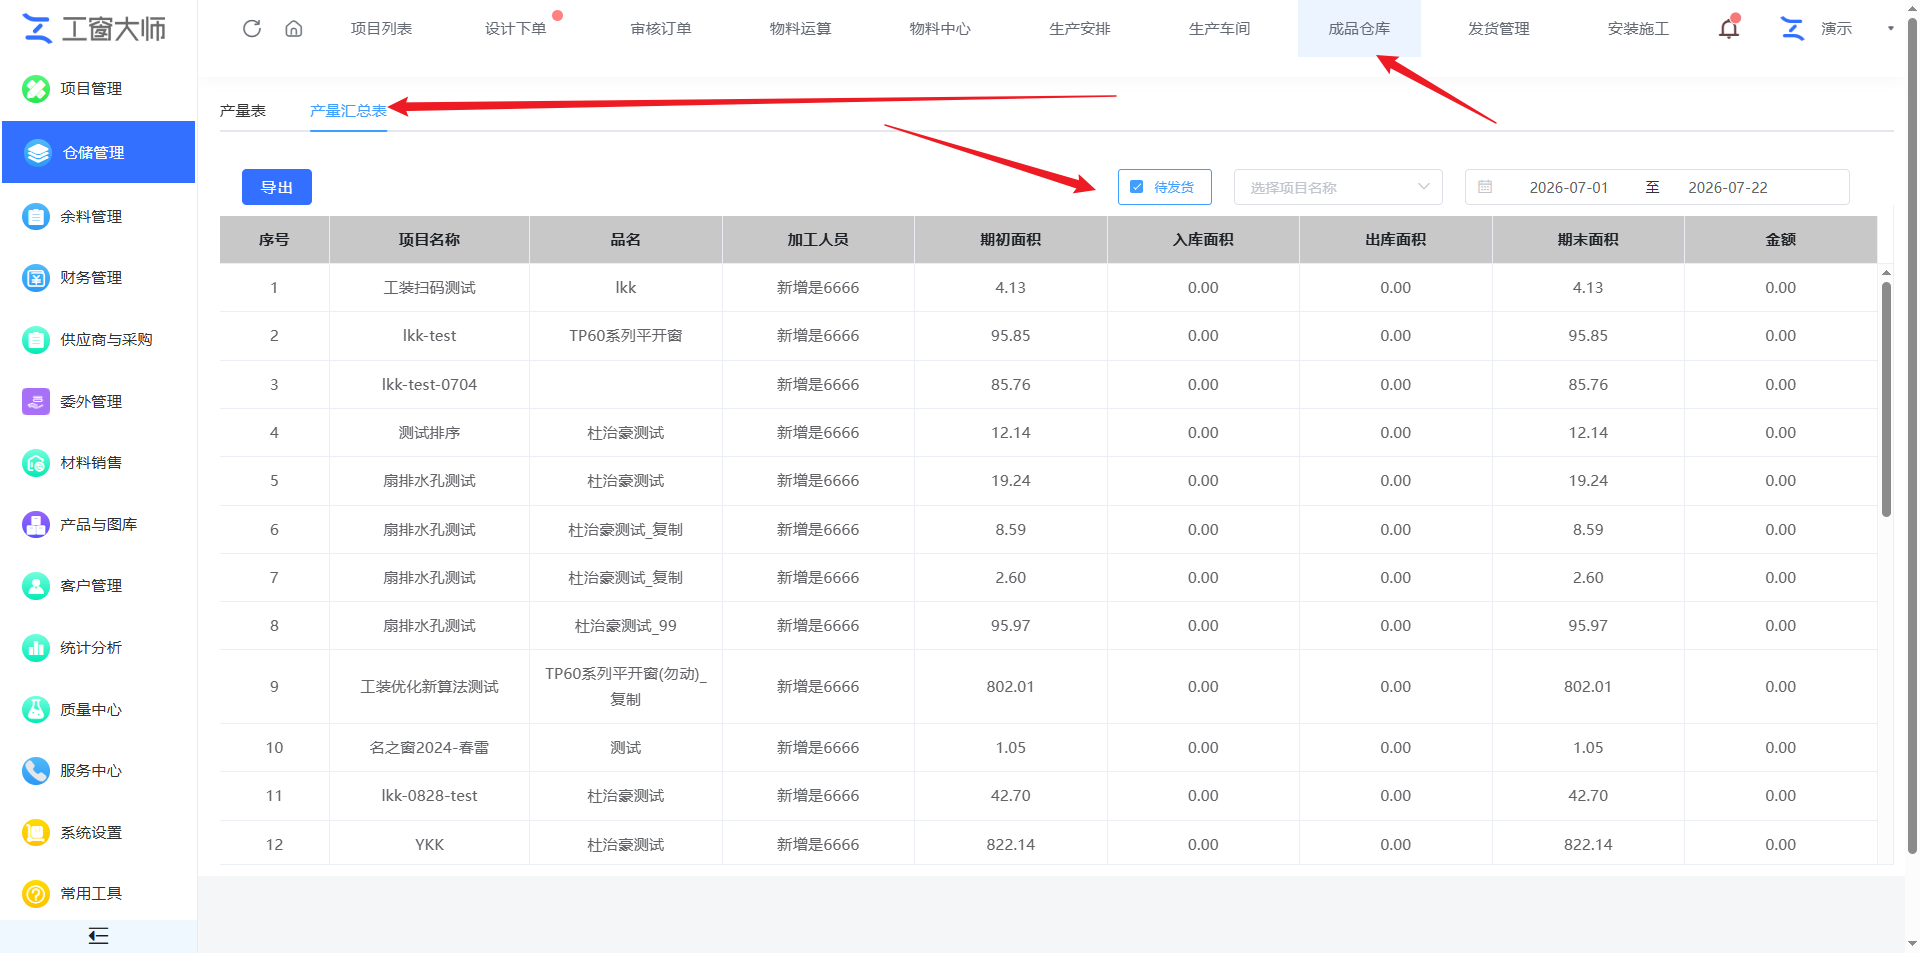Toggle the 待发货 checkbox
Viewport: 1920px width, 953px height.
pyautogui.click(x=1136, y=187)
